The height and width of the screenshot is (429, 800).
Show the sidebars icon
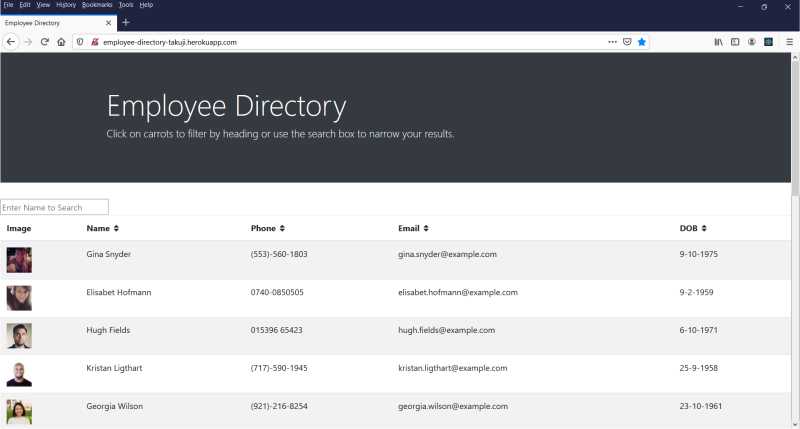(735, 42)
